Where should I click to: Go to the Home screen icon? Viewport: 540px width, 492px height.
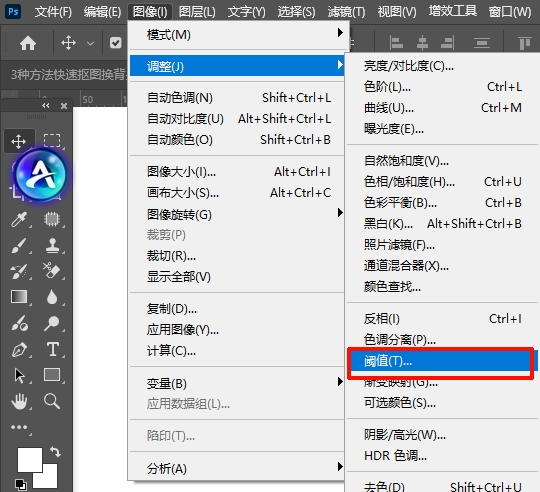[x=28, y=43]
